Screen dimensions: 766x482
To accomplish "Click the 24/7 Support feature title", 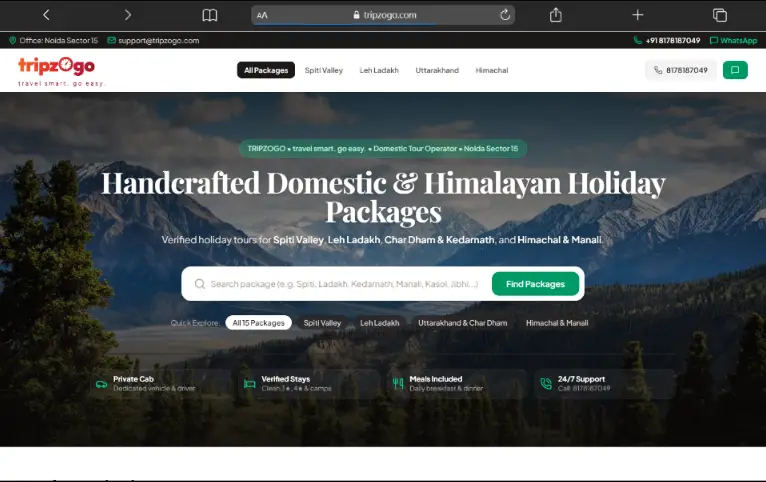I will click(581, 379).
